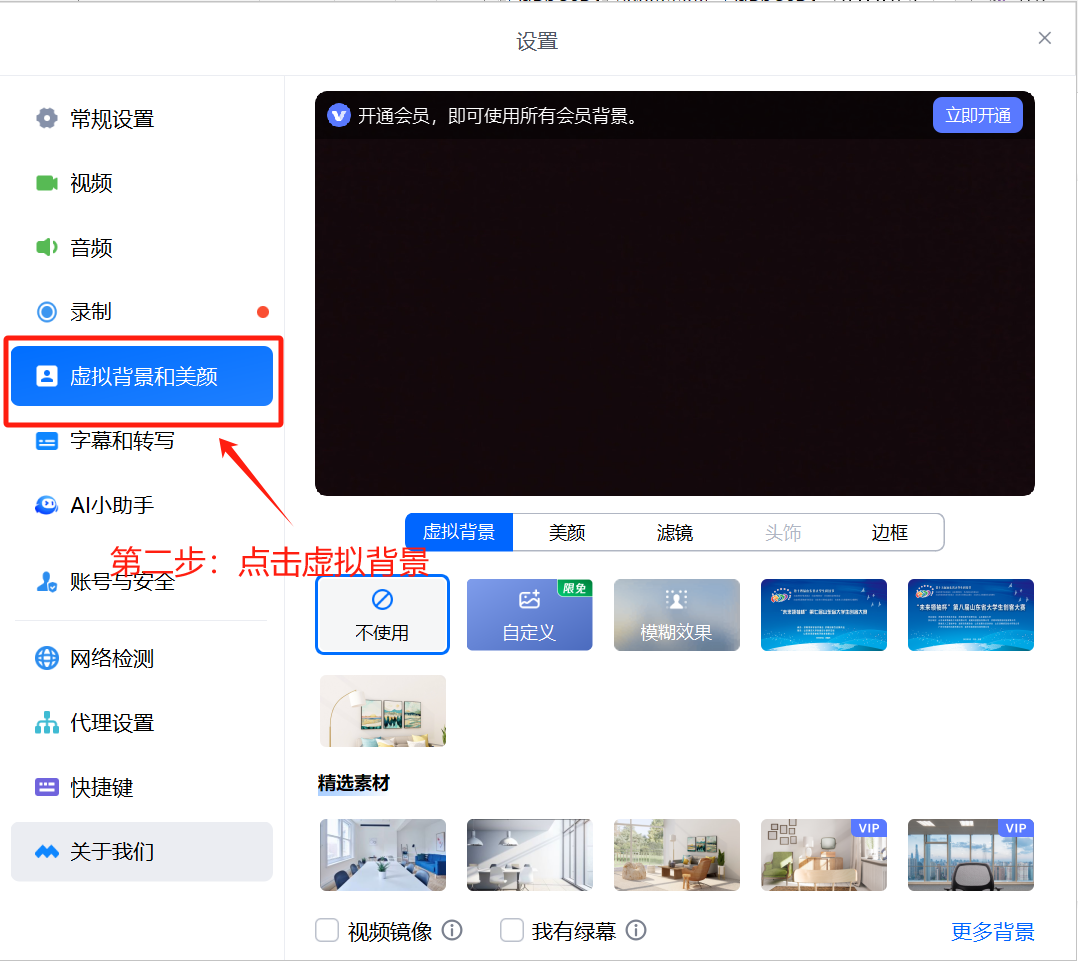
Task: Click the General Settings gear icon
Action: (x=47, y=119)
